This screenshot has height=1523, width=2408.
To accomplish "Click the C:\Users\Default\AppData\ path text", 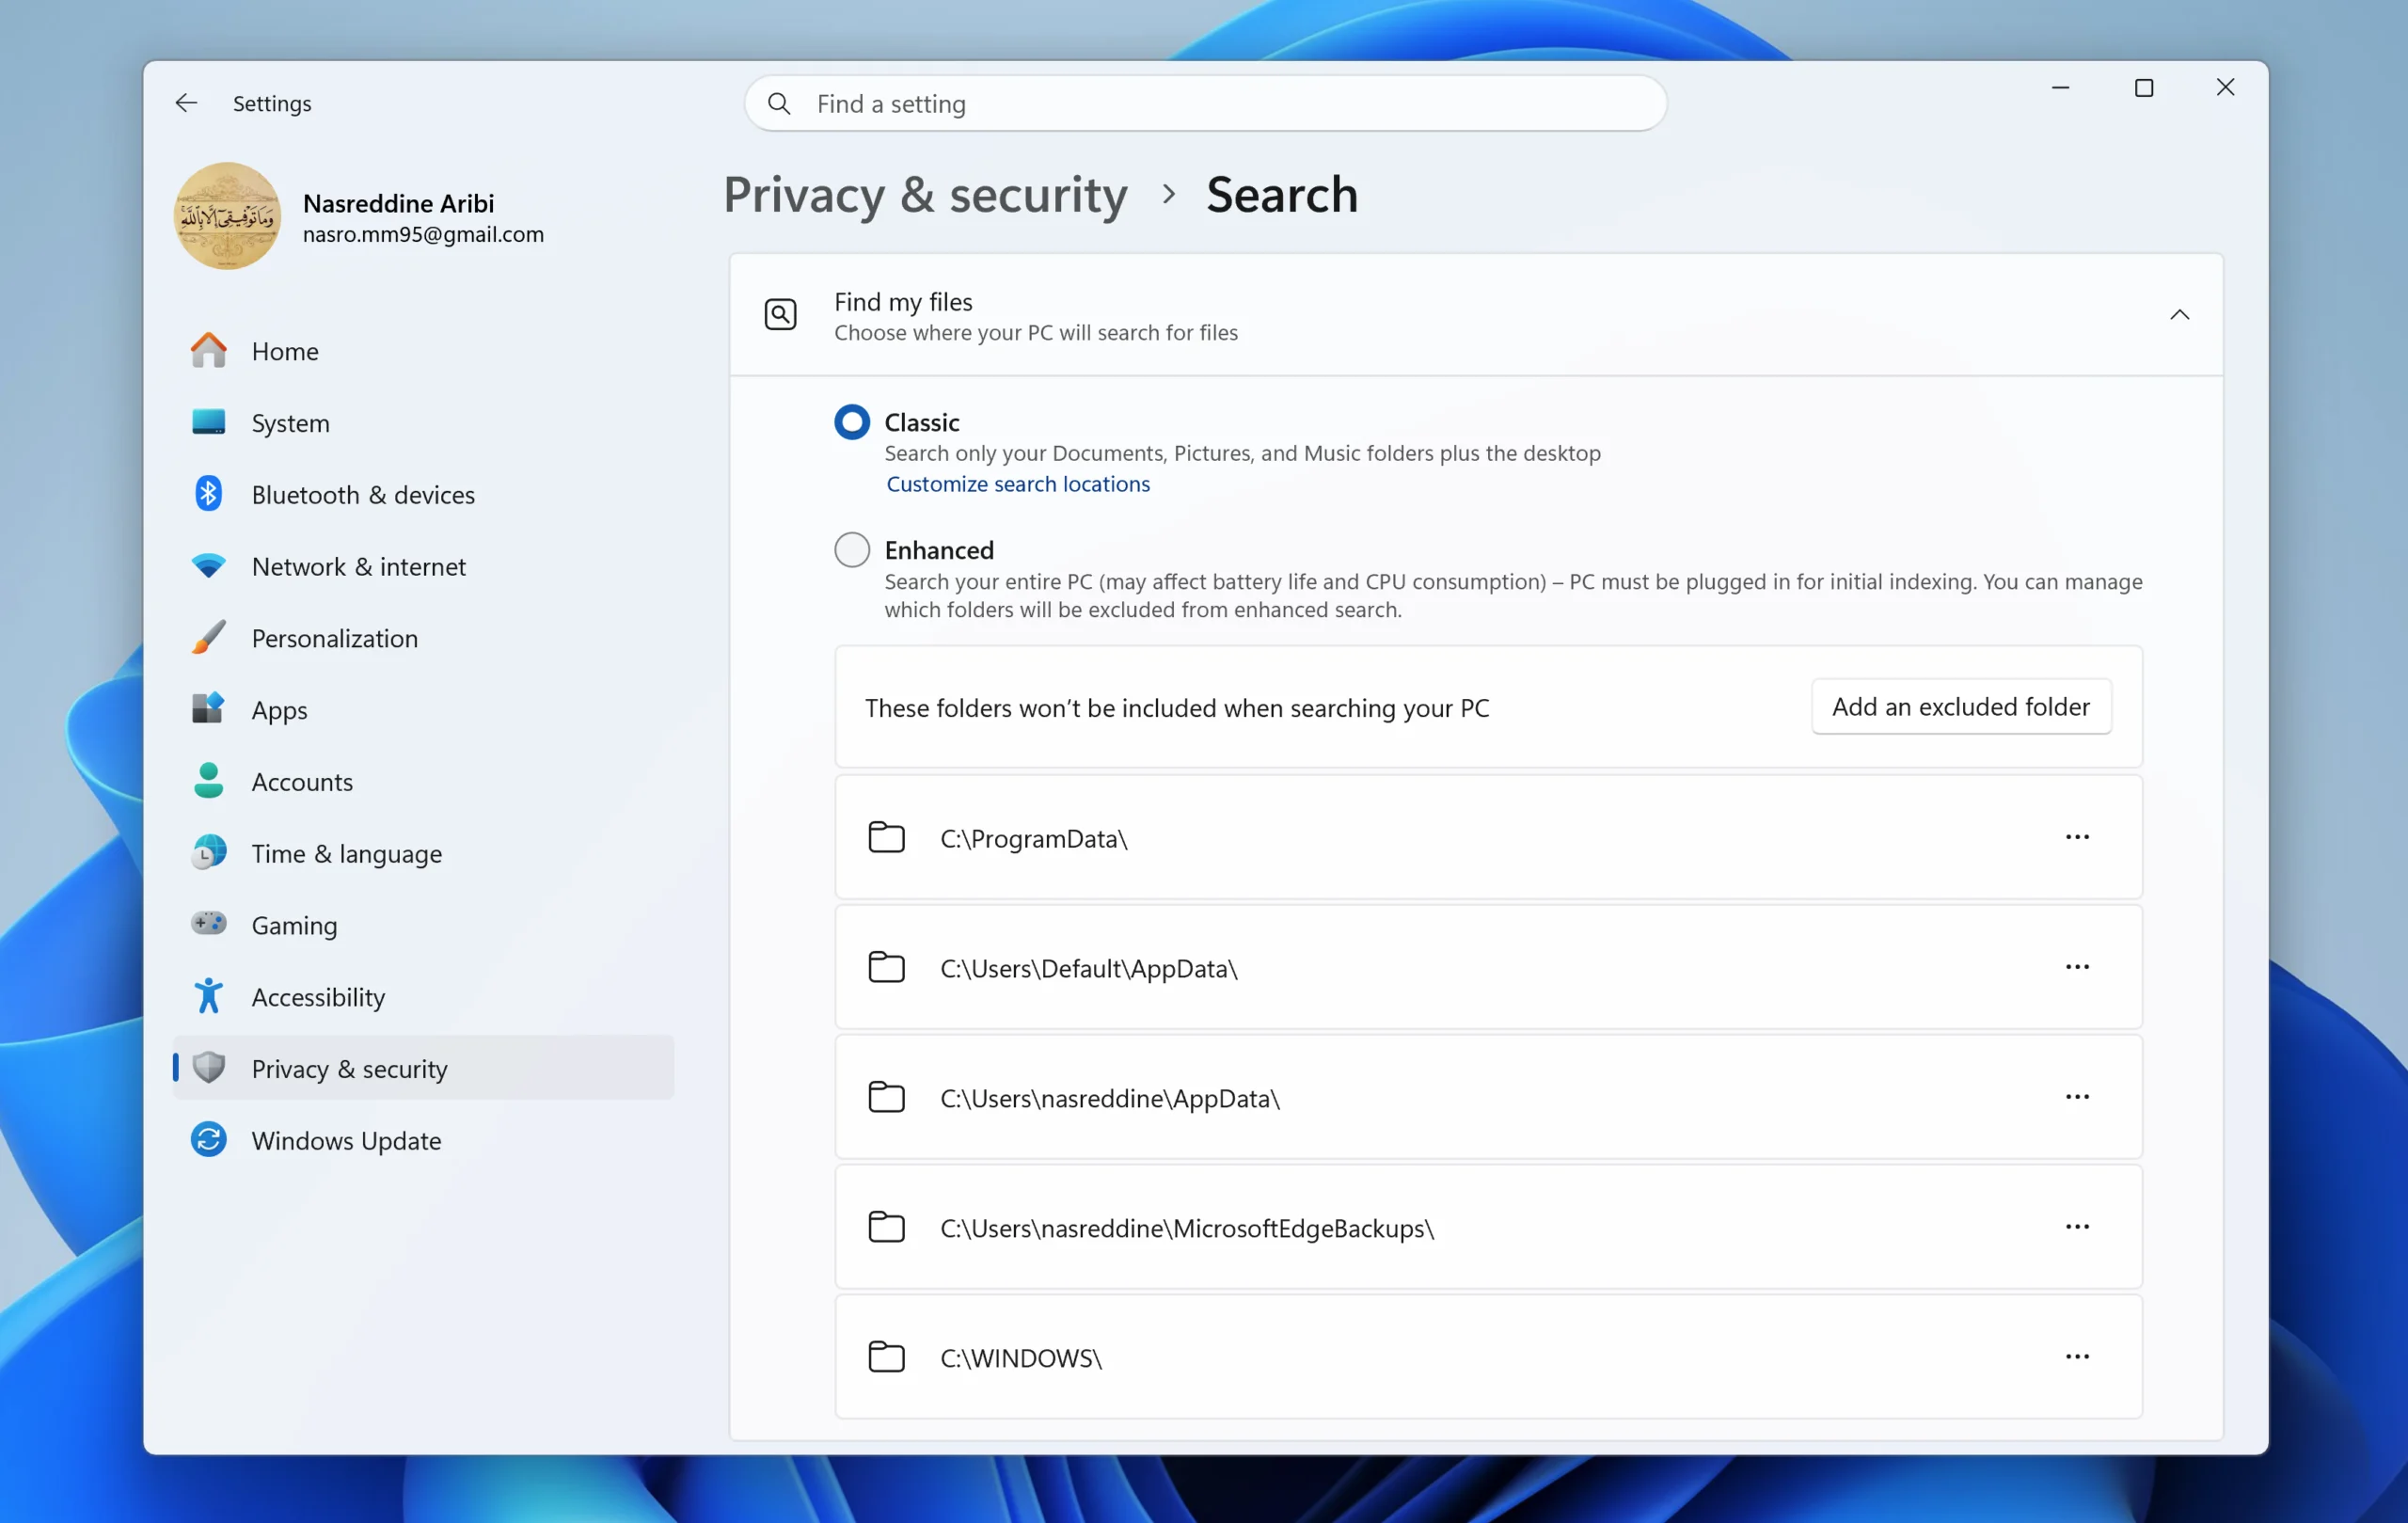I will (x=1088, y=969).
